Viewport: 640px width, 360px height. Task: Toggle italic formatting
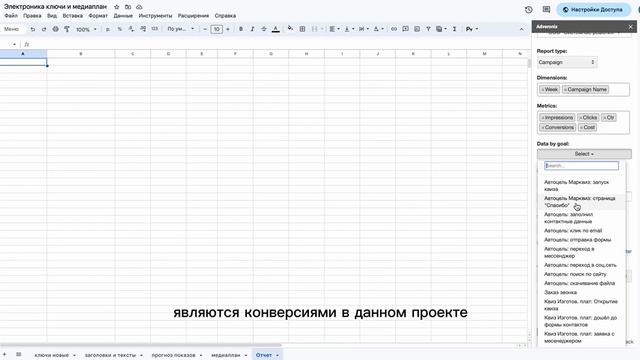[252, 29]
